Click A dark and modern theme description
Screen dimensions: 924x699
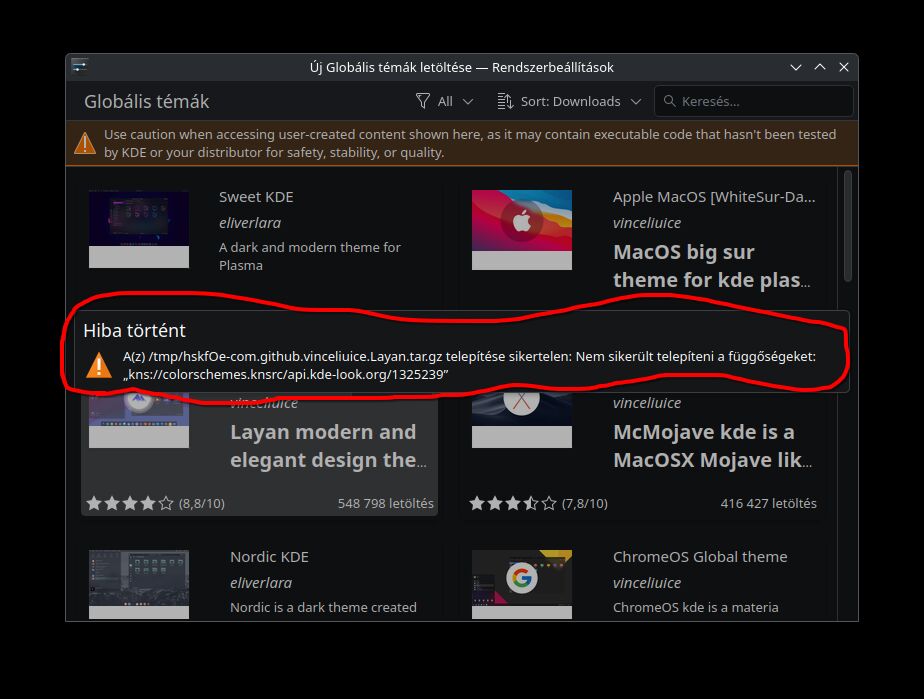[x=310, y=256]
